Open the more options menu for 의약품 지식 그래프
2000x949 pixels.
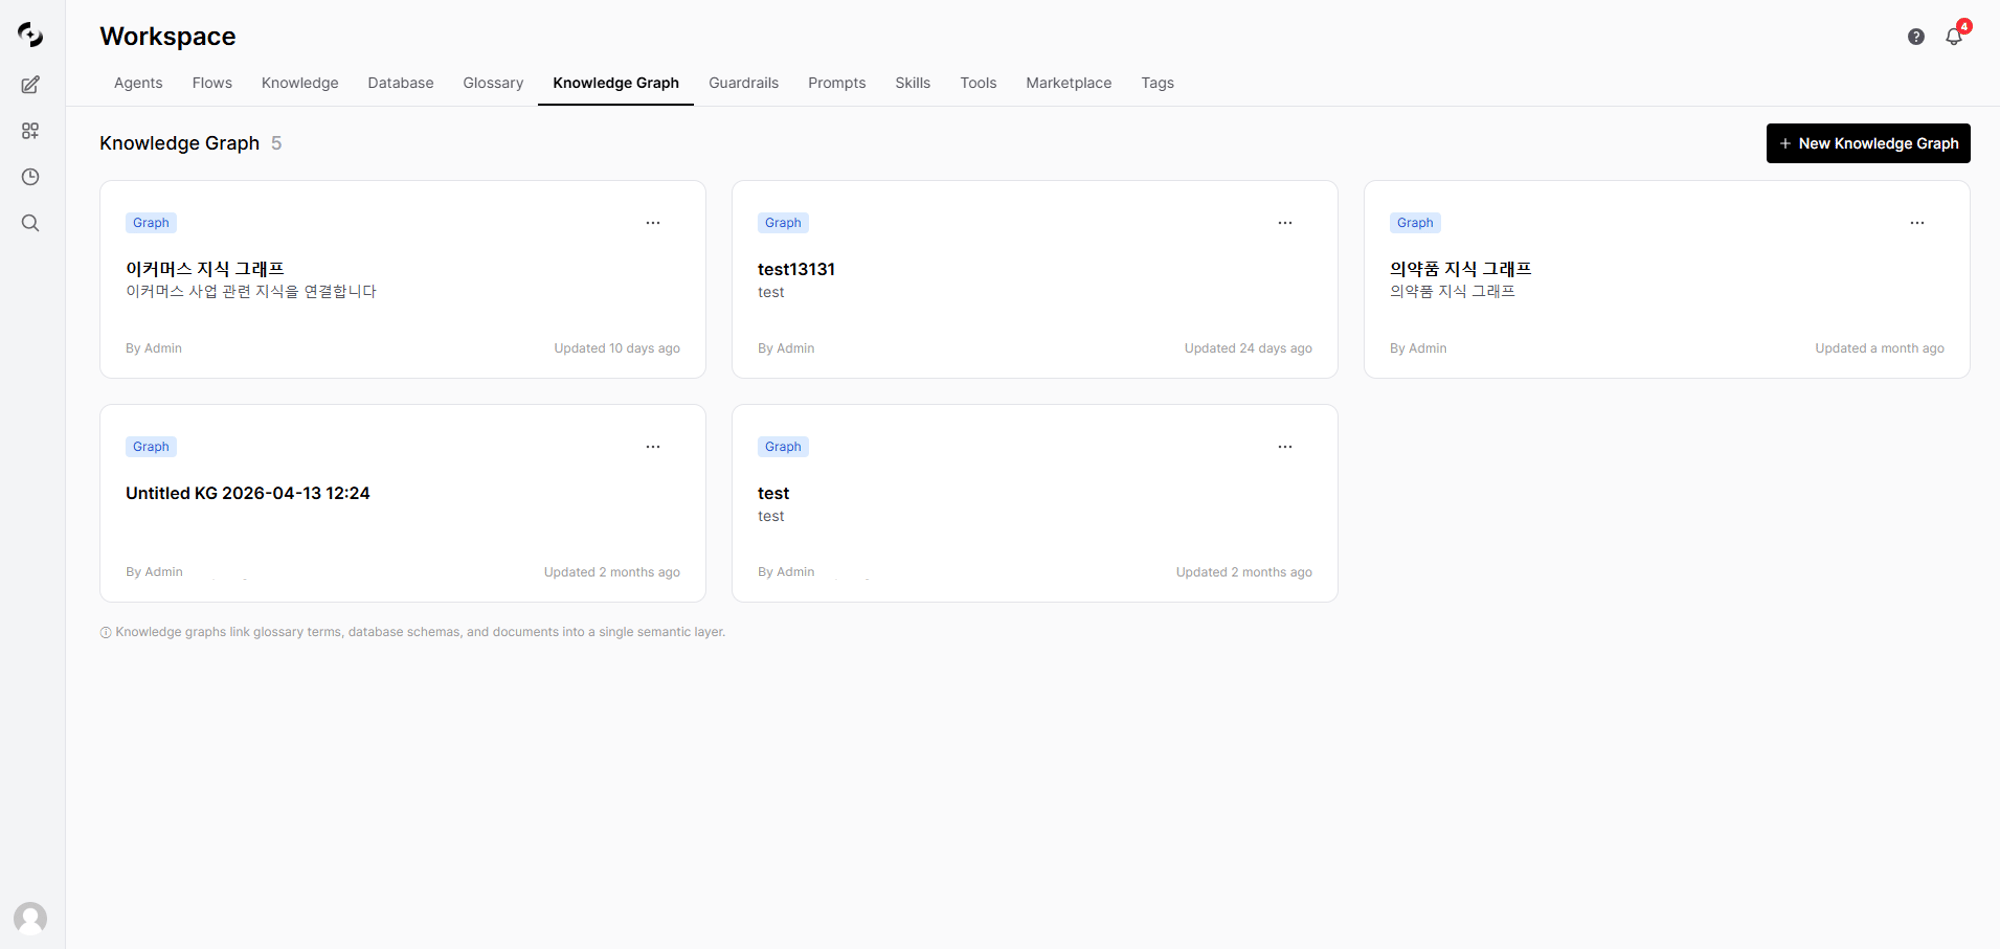[x=1917, y=223]
